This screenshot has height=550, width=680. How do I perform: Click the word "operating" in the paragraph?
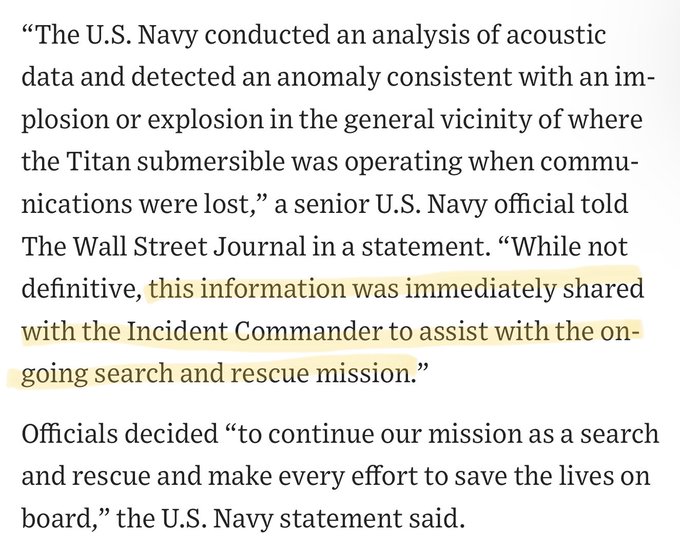(405, 162)
